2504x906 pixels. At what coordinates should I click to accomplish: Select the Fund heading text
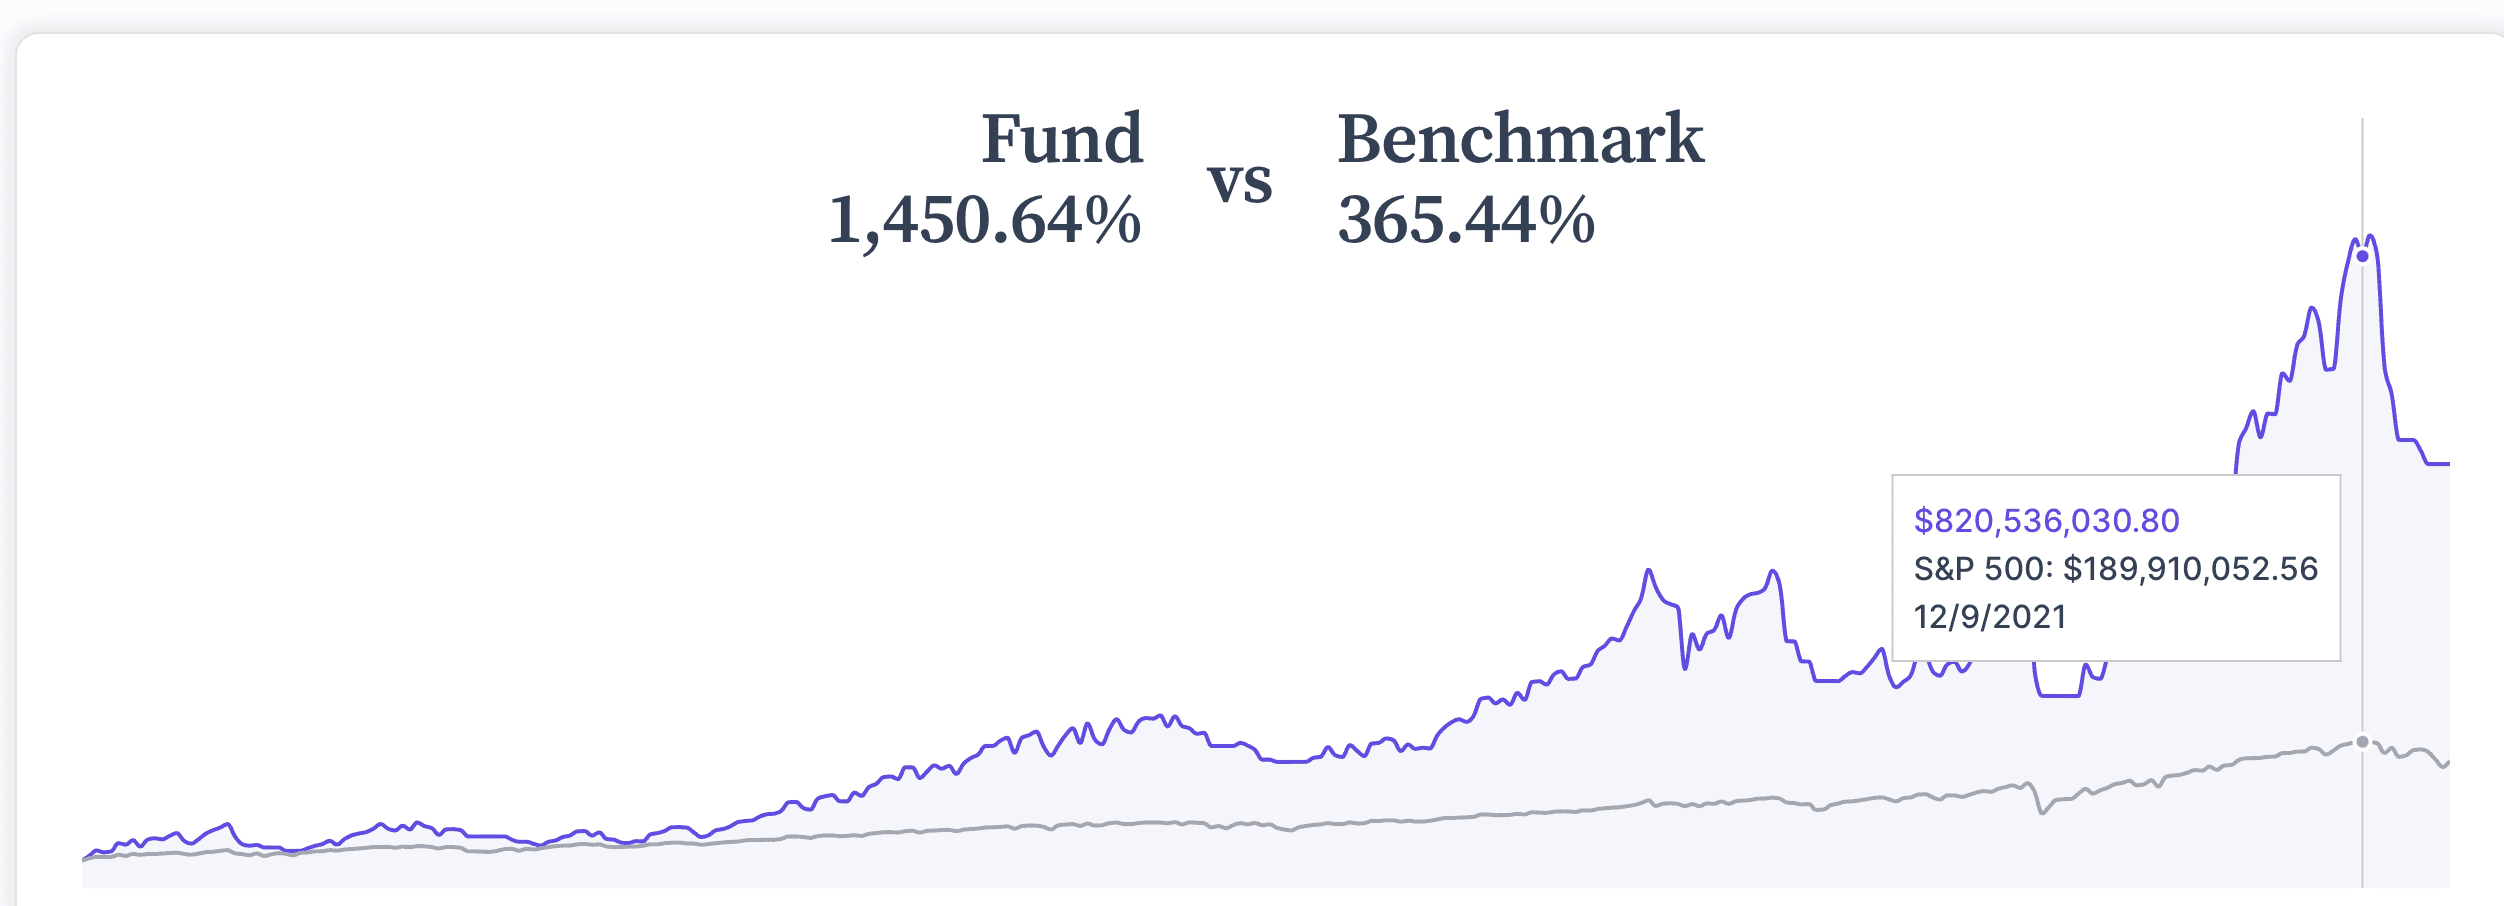tap(1062, 138)
